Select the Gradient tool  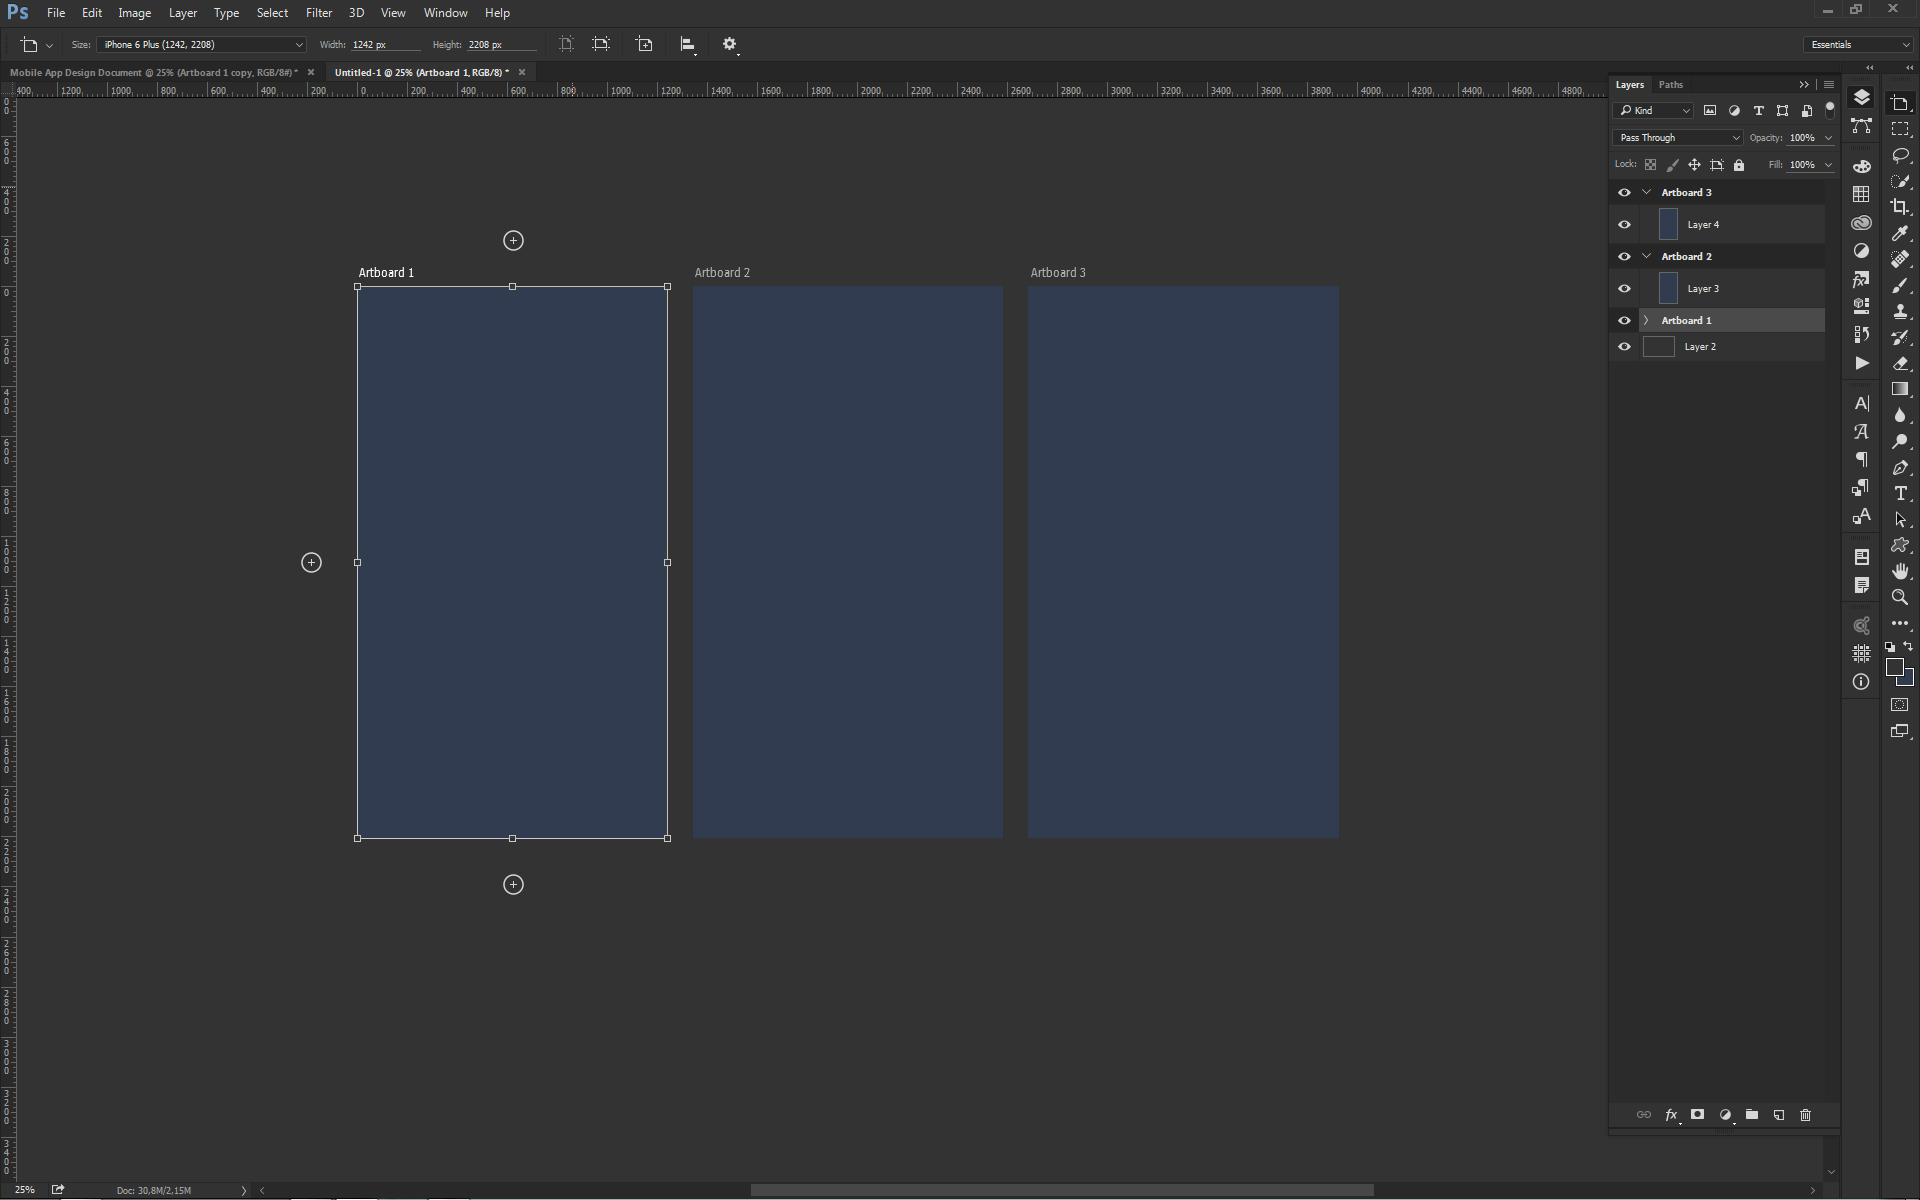(x=1900, y=389)
